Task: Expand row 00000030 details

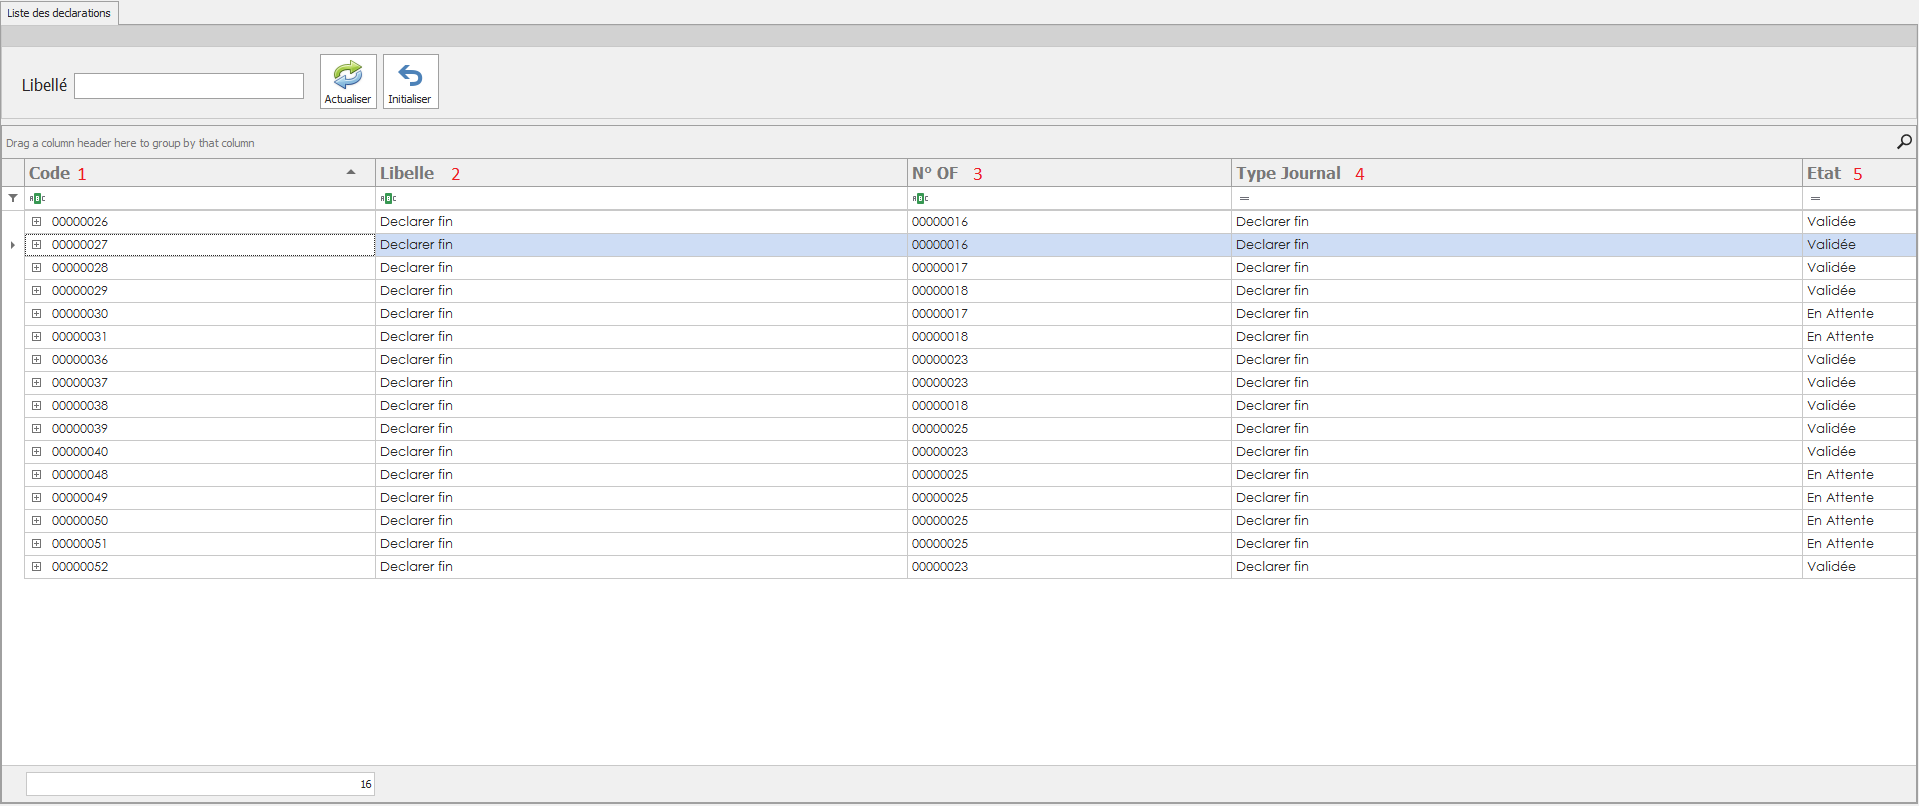Action: point(37,314)
